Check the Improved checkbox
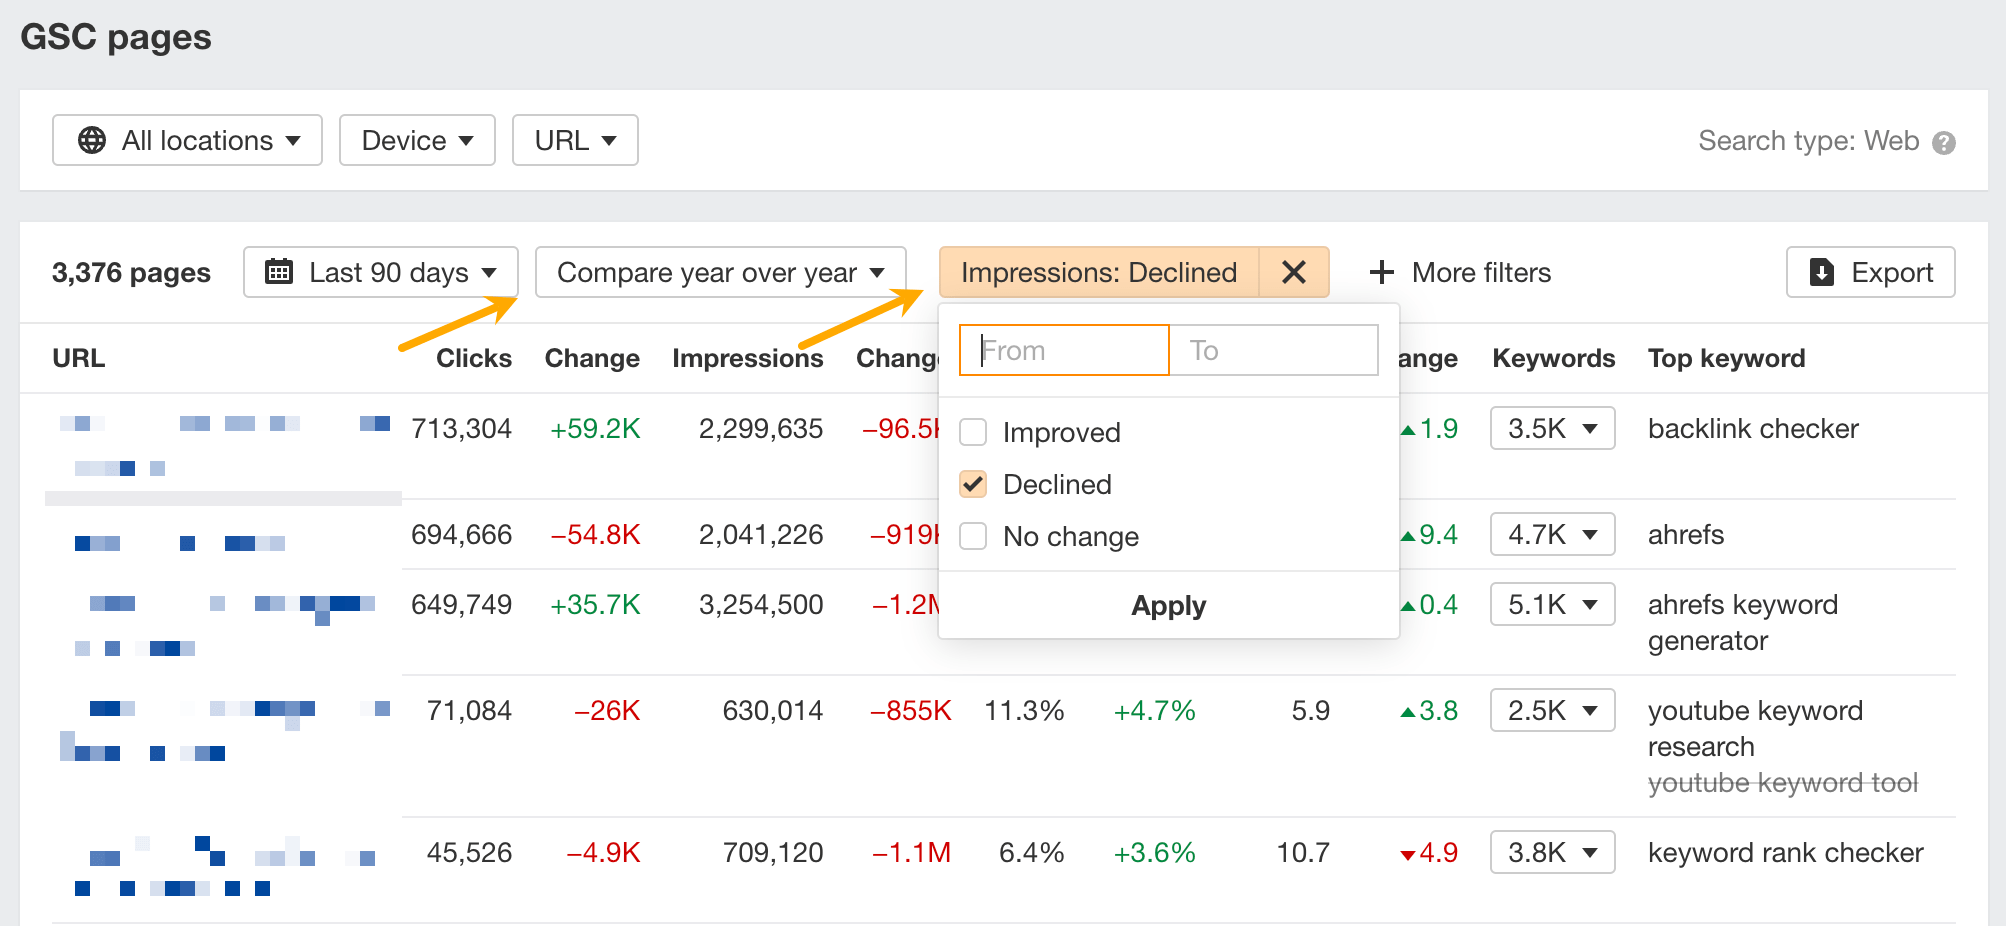Viewport: 2006px width, 926px height. [x=972, y=432]
